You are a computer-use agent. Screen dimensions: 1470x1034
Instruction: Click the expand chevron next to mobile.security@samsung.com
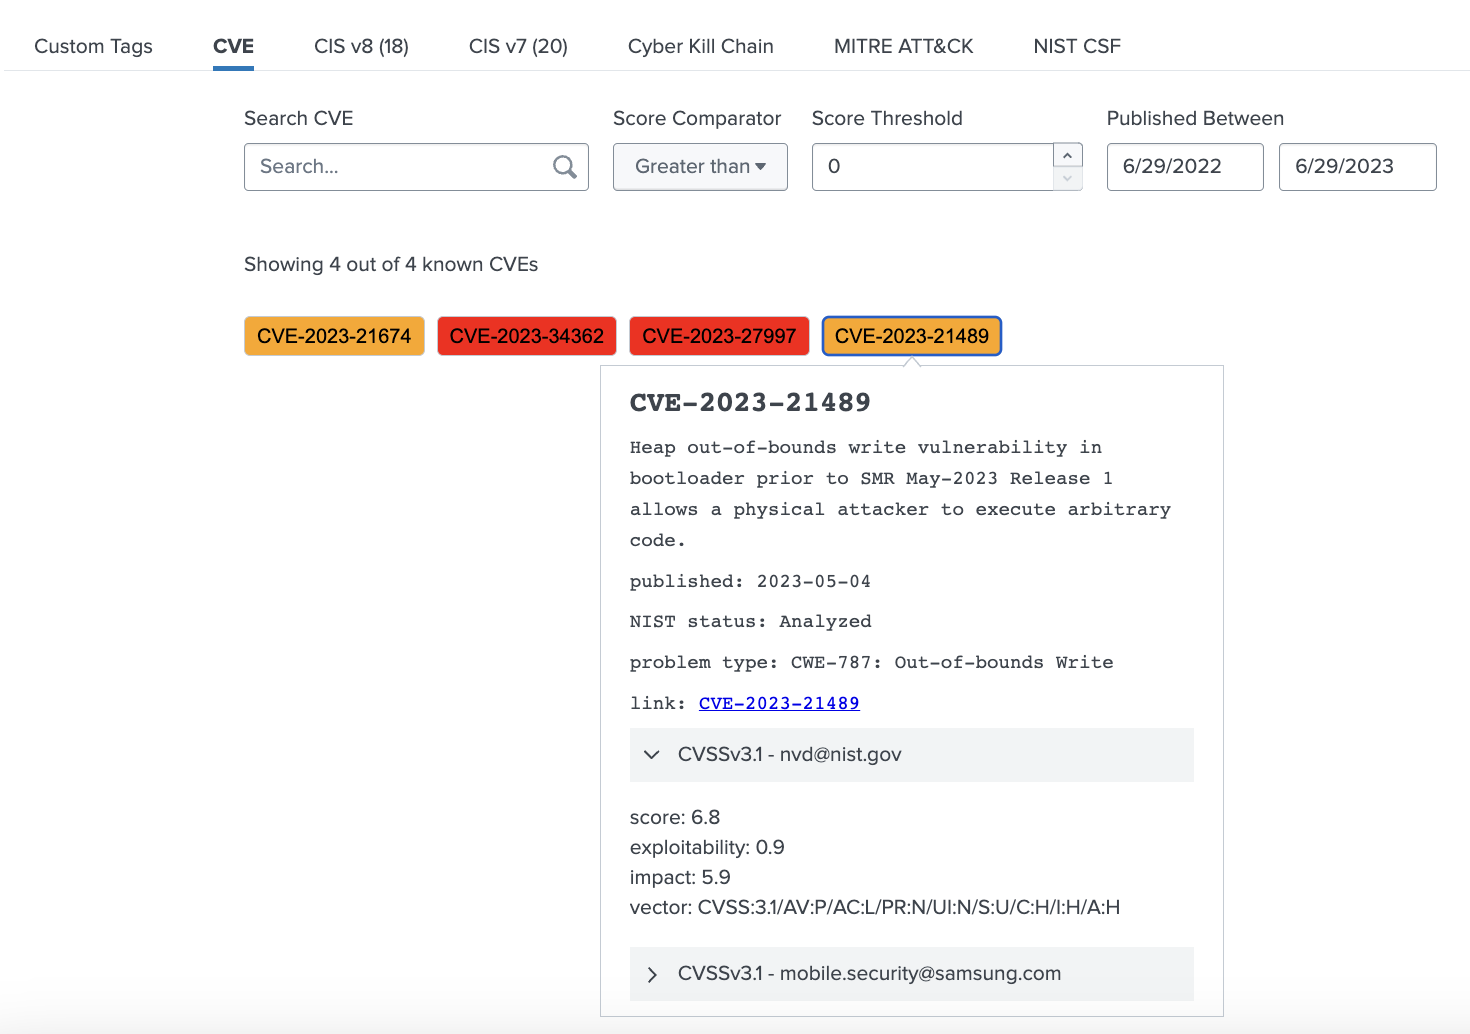pyautogui.click(x=653, y=974)
